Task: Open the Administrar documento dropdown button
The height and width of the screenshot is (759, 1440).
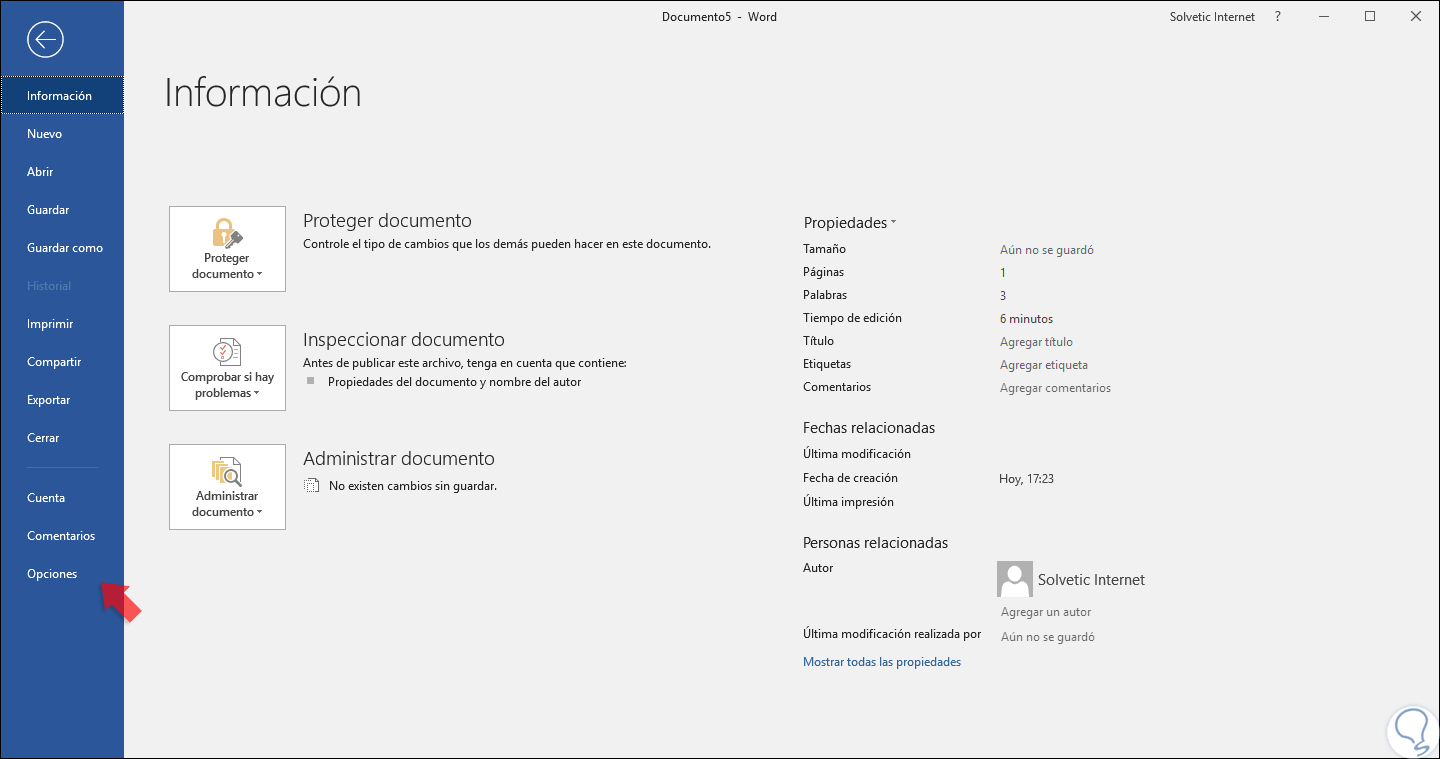Action: tap(227, 487)
